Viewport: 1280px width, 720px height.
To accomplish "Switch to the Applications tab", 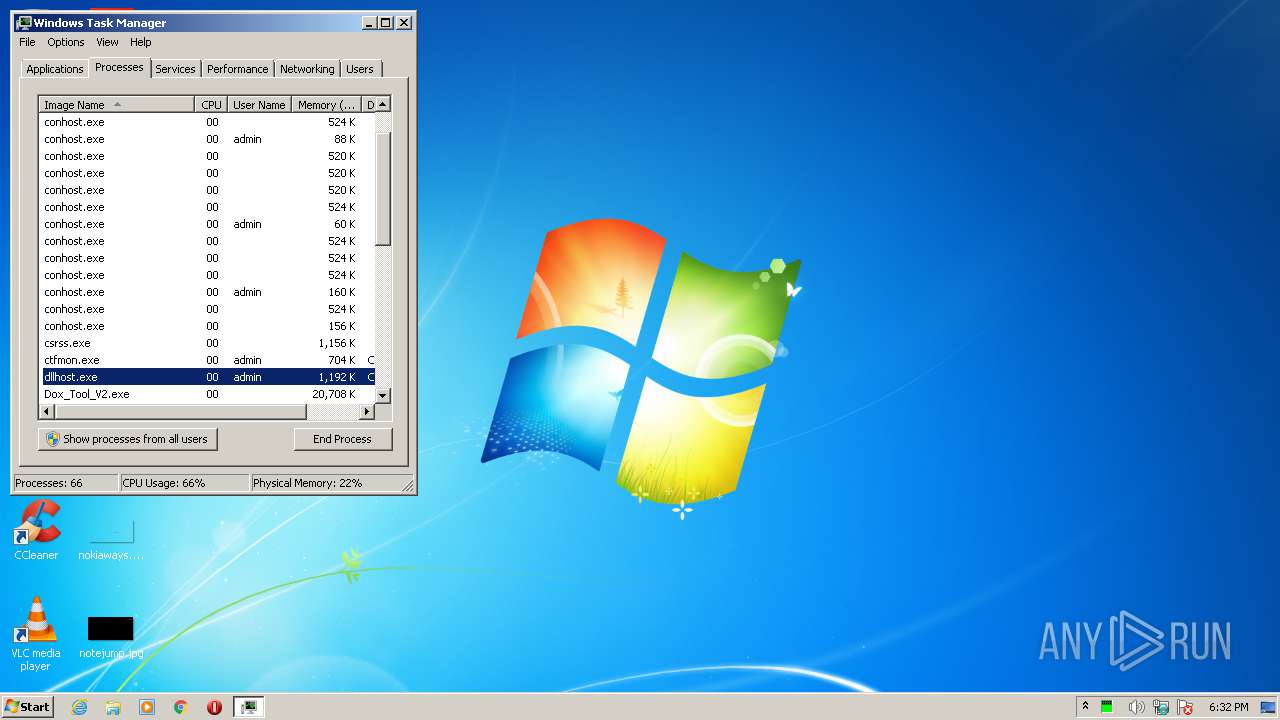I will [x=55, y=69].
